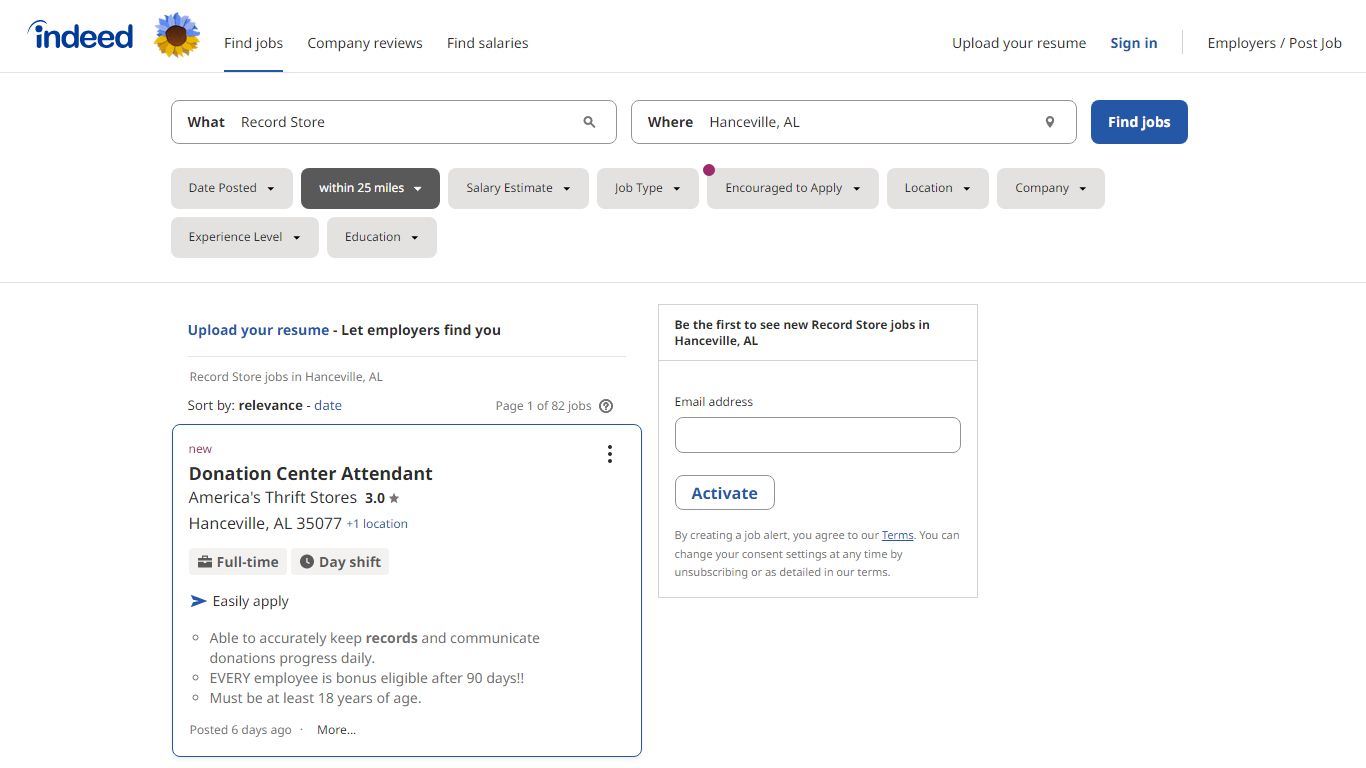Click the clock icon on the Day shift tag
The width and height of the screenshot is (1366, 768).
pyautogui.click(x=307, y=562)
